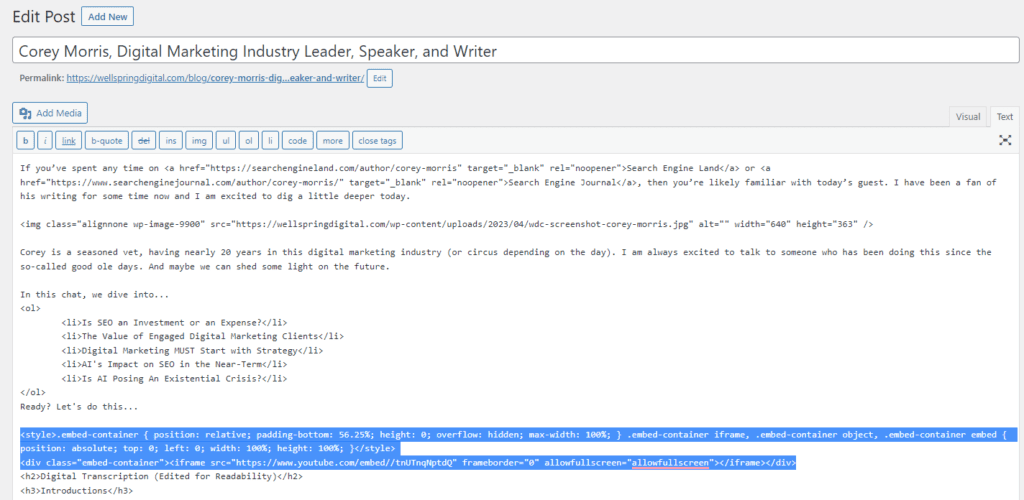The width and height of the screenshot is (1024, 500).
Task: Switch to the Visual editor tab
Action: pyautogui.click(x=968, y=117)
